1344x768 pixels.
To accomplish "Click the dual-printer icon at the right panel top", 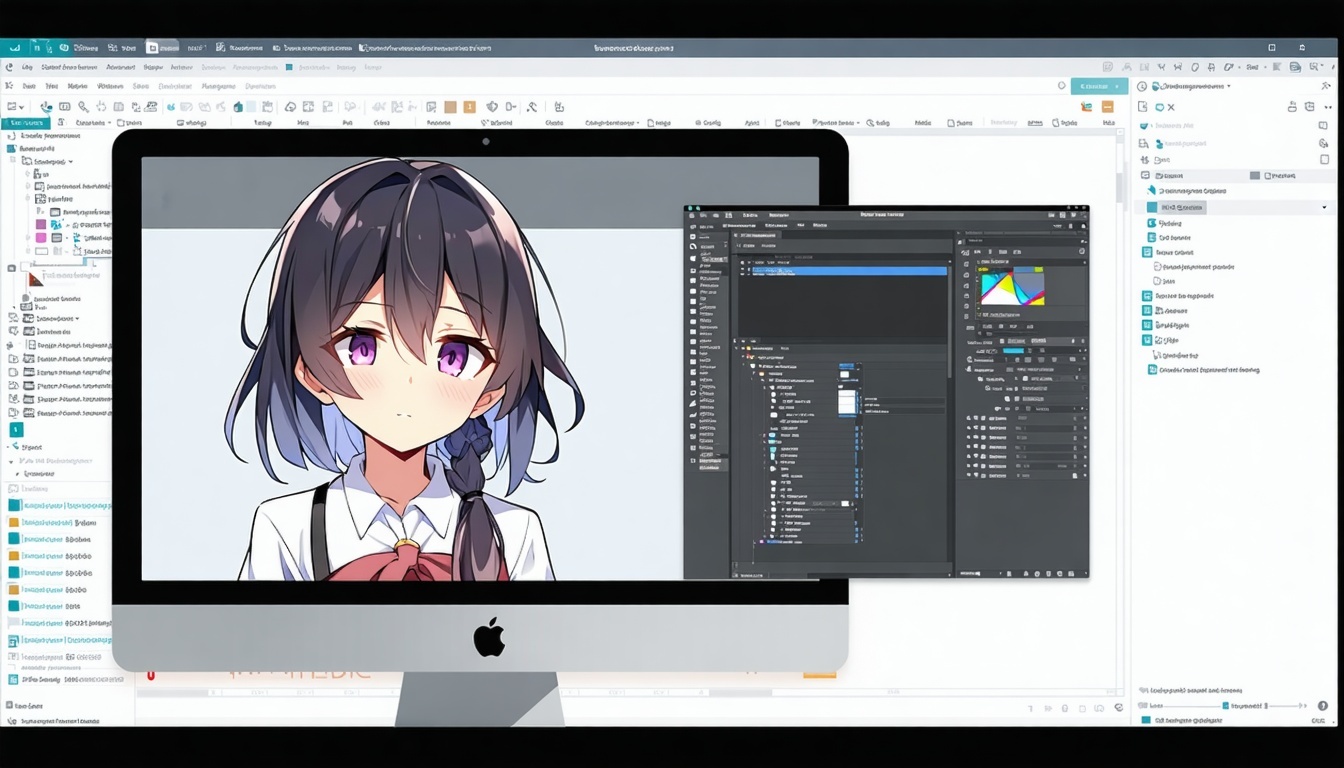I will [1292, 108].
